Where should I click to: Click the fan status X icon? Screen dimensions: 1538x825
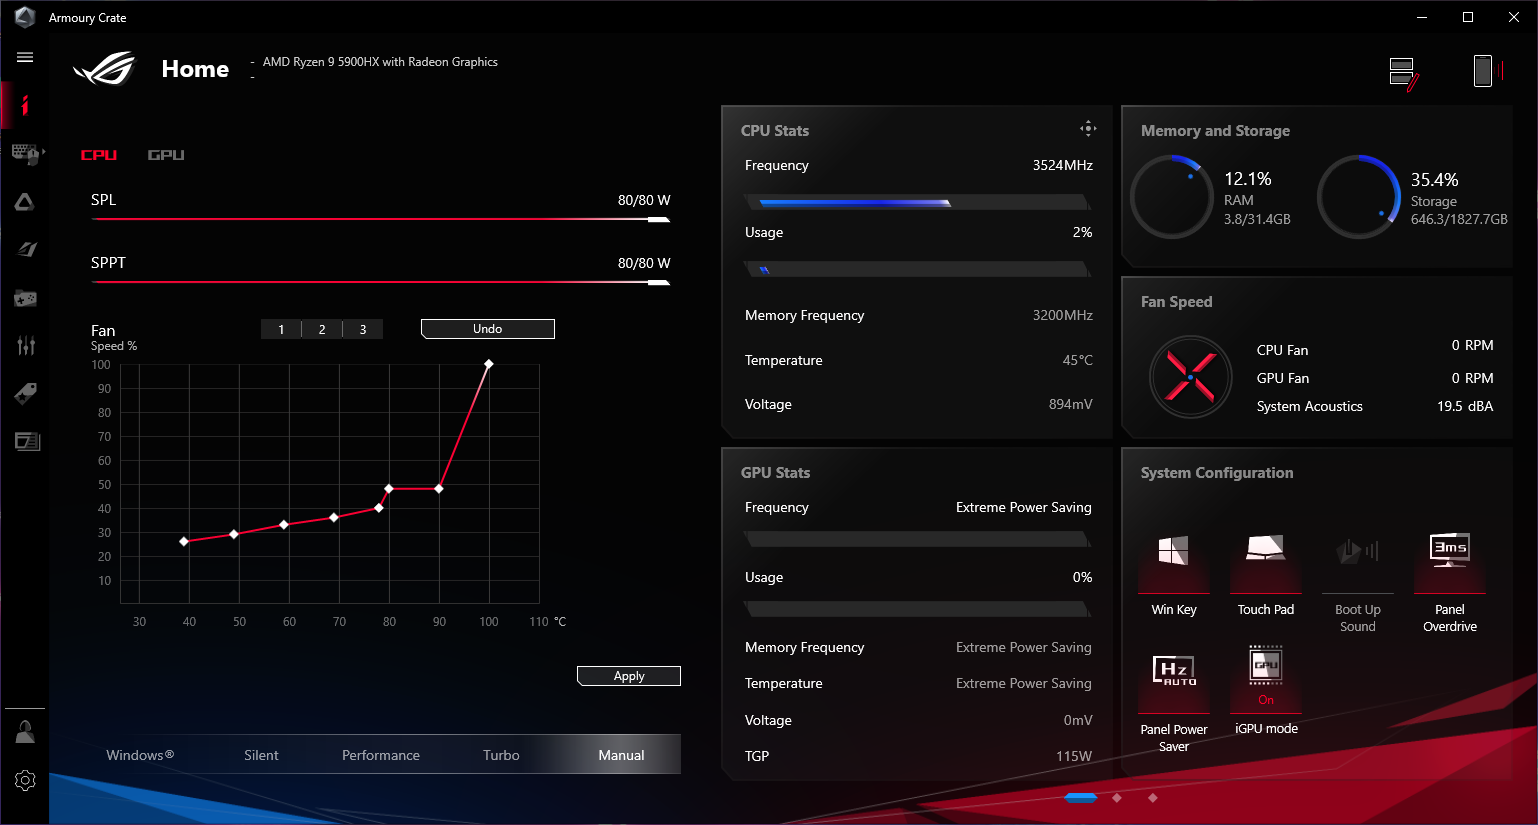[x=1190, y=377]
